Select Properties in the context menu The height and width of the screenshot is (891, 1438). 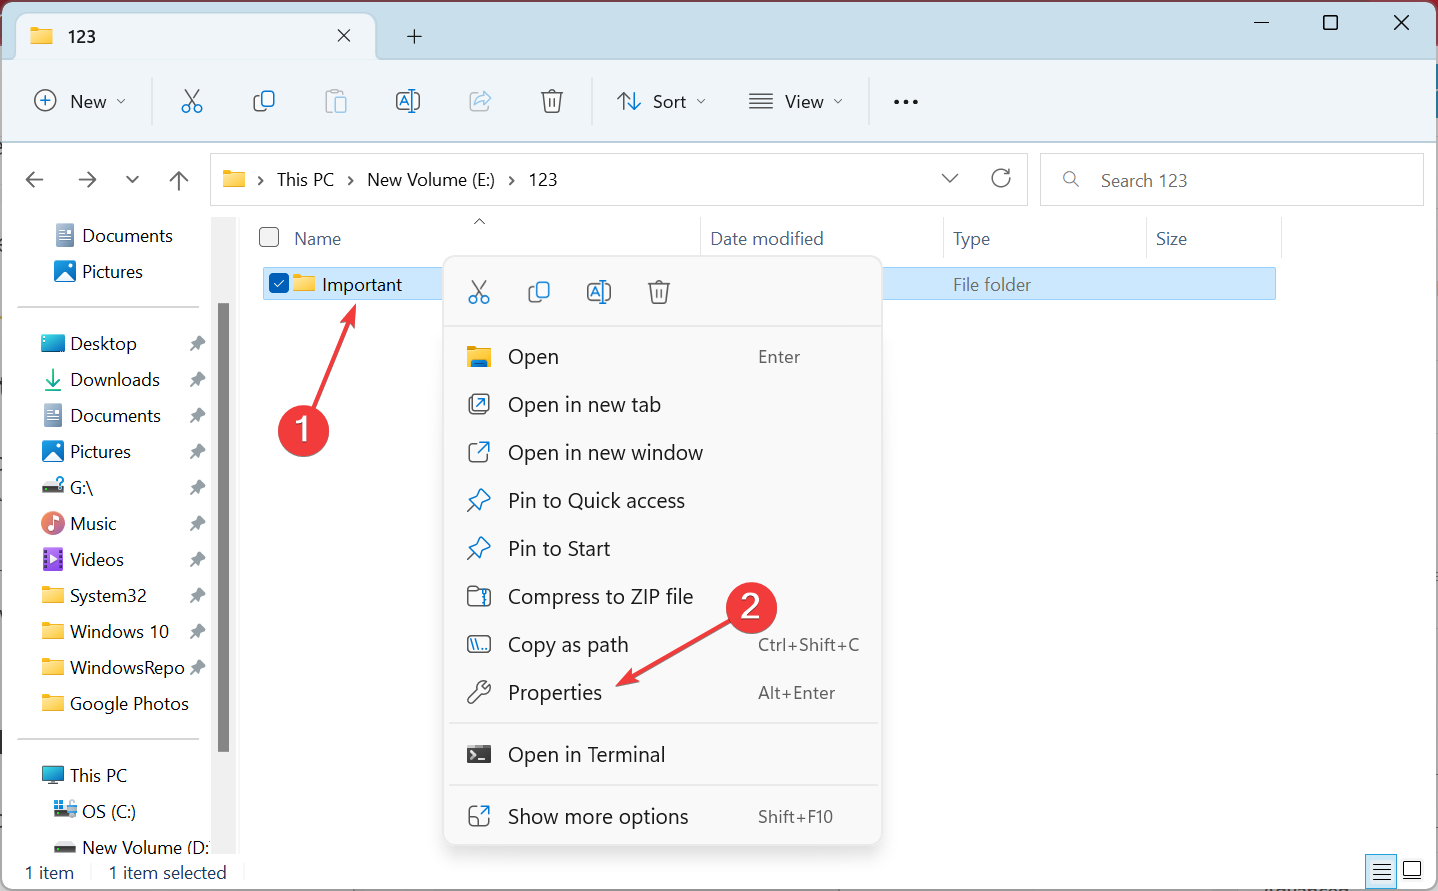(555, 693)
